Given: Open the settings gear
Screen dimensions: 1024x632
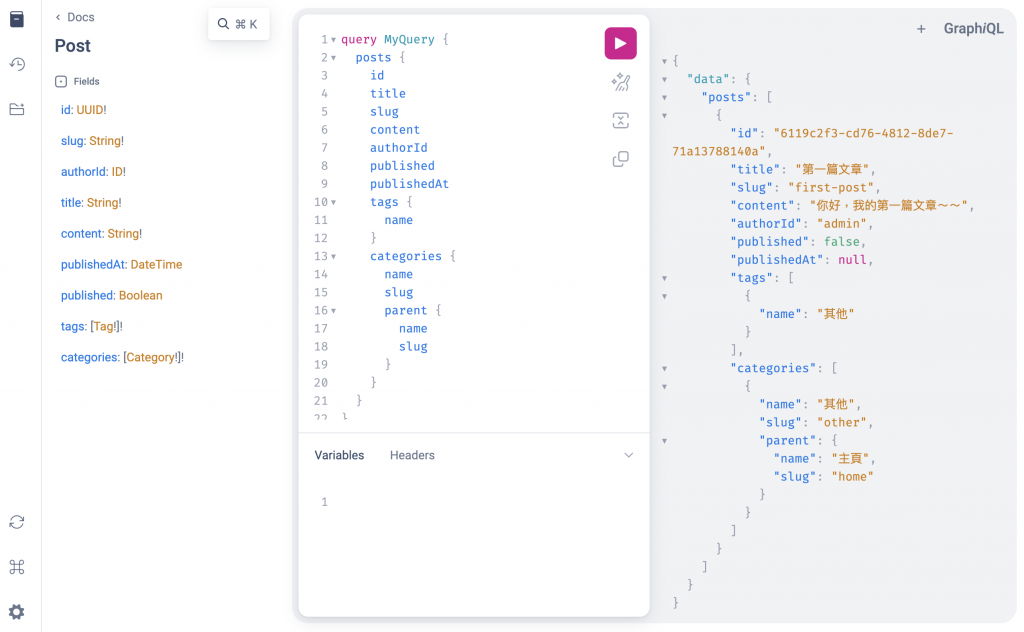Looking at the screenshot, I should [17, 612].
